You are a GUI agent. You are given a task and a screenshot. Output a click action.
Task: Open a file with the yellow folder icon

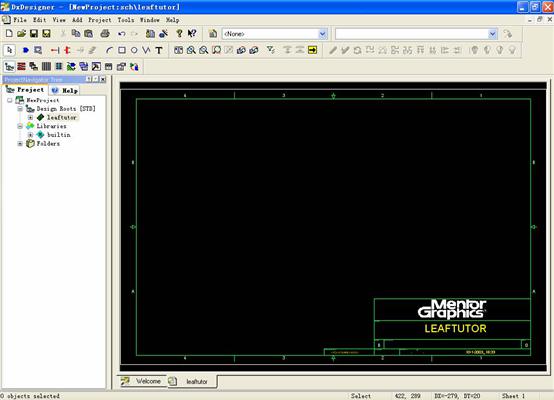pyautogui.click(x=22, y=34)
